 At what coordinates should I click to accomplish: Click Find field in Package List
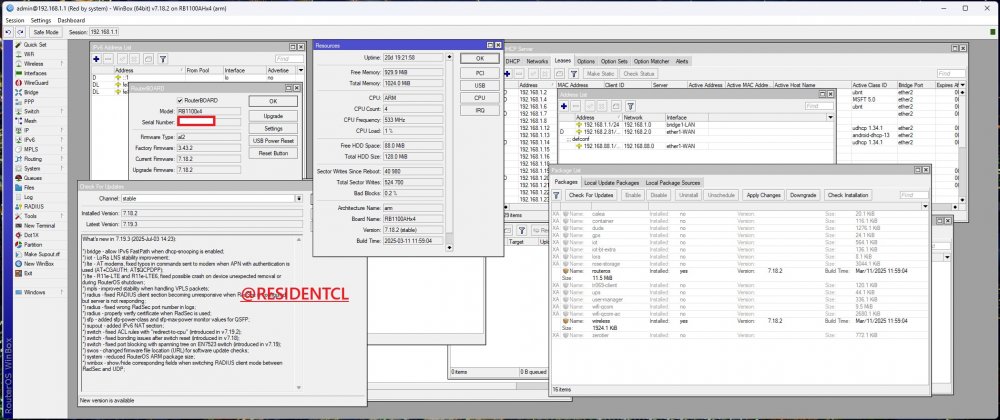coord(914,195)
